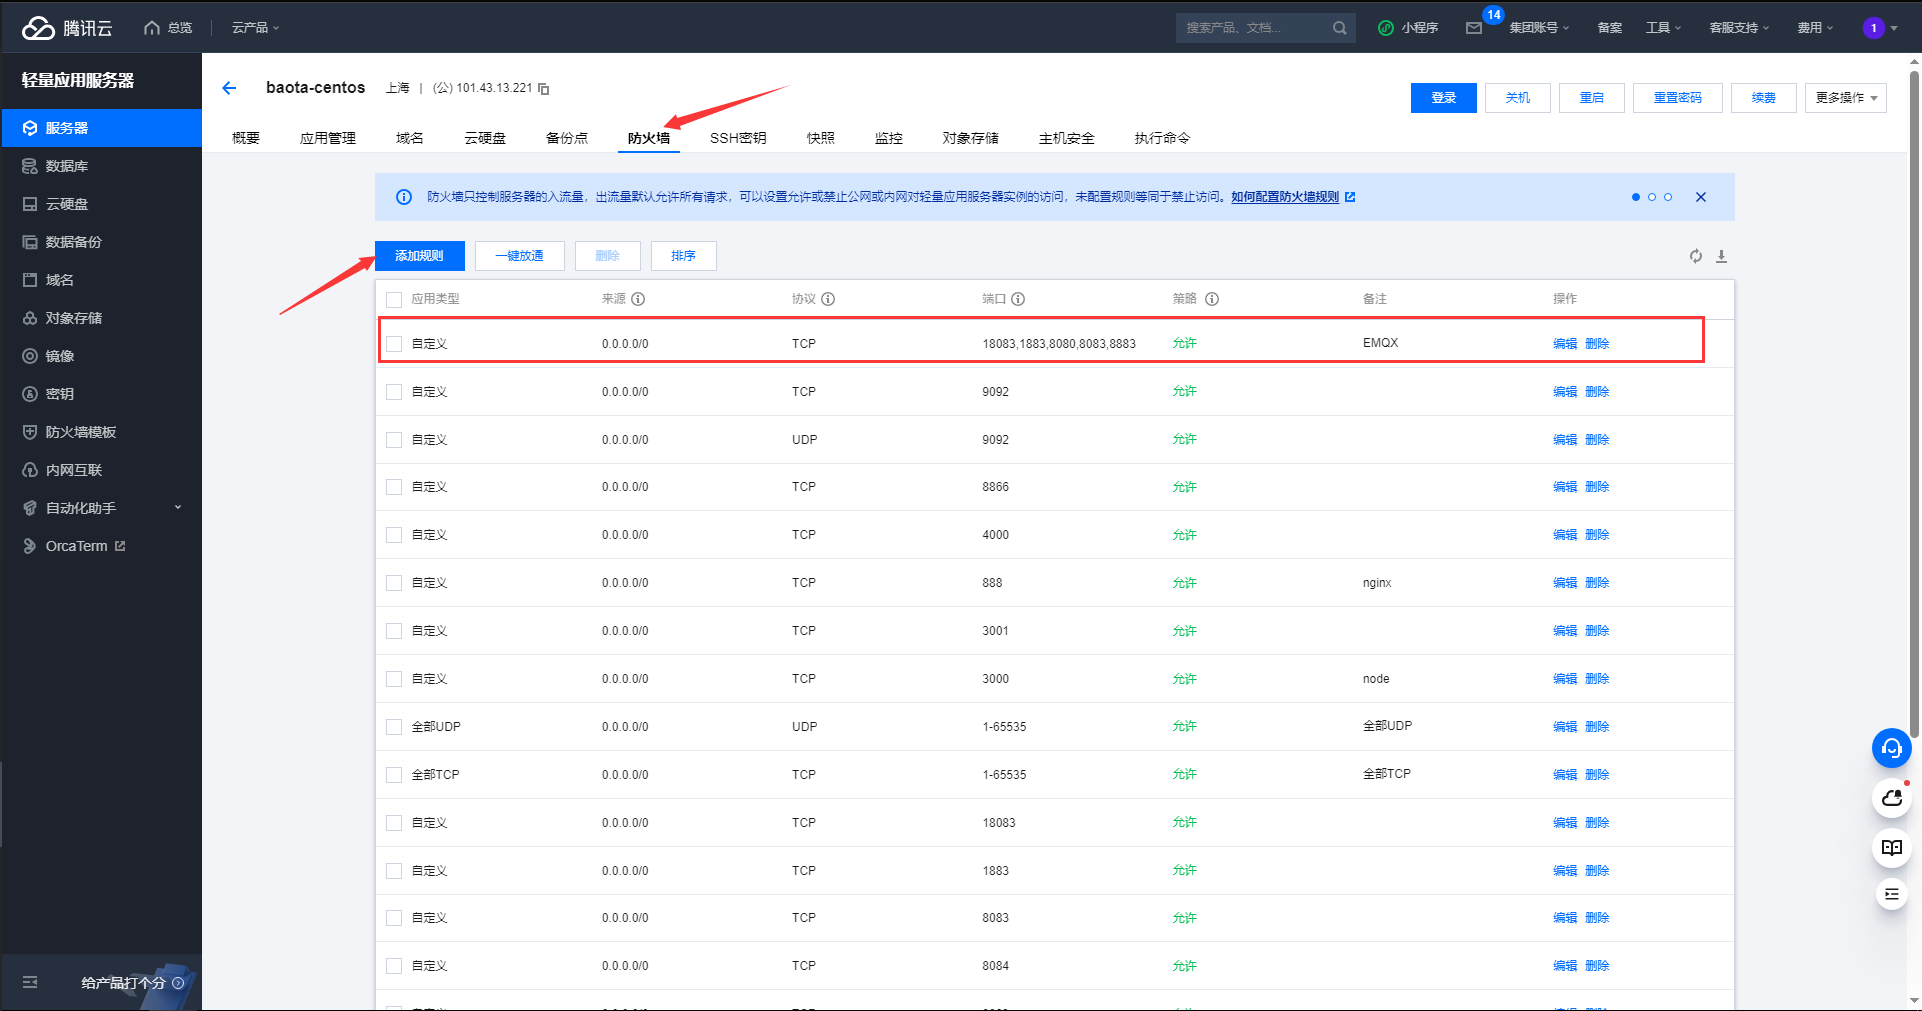The width and height of the screenshot is (1922, 1011).
Task: Click the 重置密码 button
Action: point(1677,98)
